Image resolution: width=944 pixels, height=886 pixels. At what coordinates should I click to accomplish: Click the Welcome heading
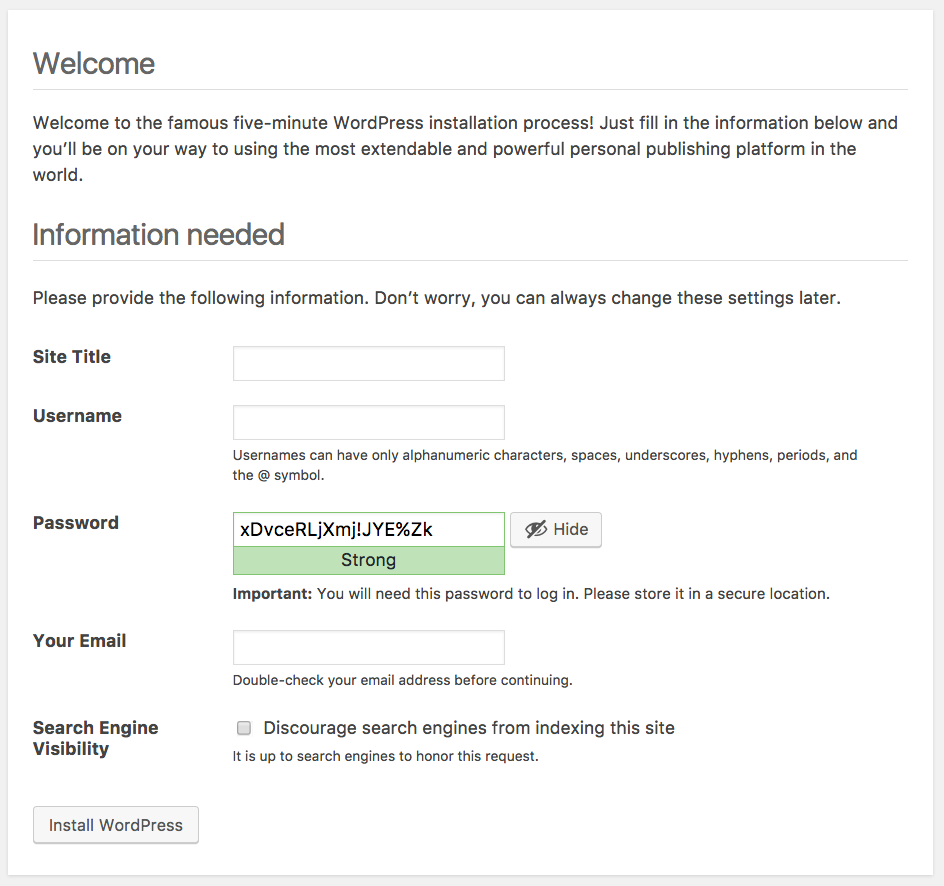coord(94,64)
